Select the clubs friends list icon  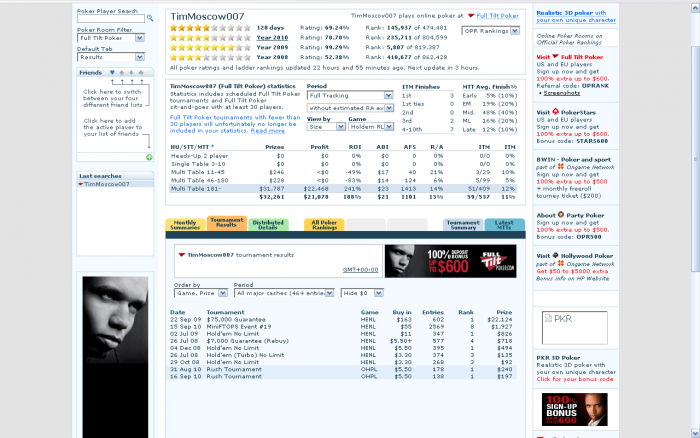point(141,72)
